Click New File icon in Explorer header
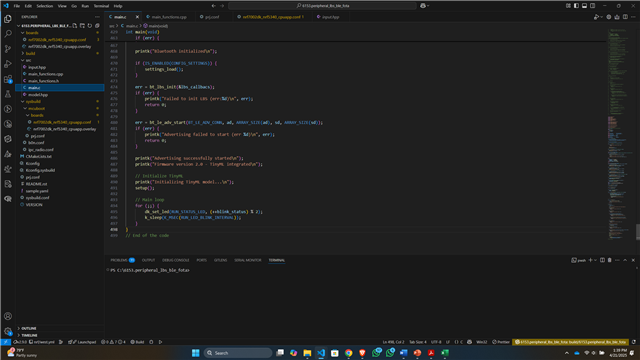Screen dimensions: 640x360 click(x=75, y=26)
